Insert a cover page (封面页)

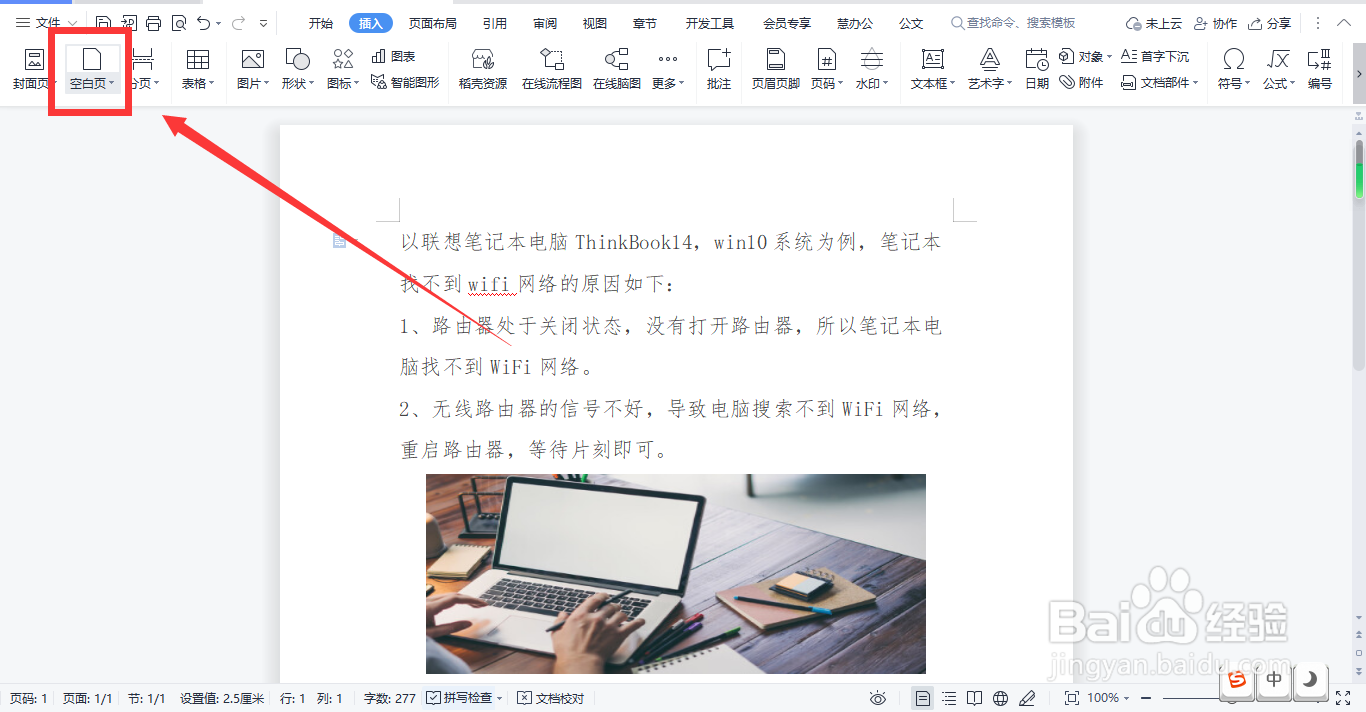tap(33, 69)
